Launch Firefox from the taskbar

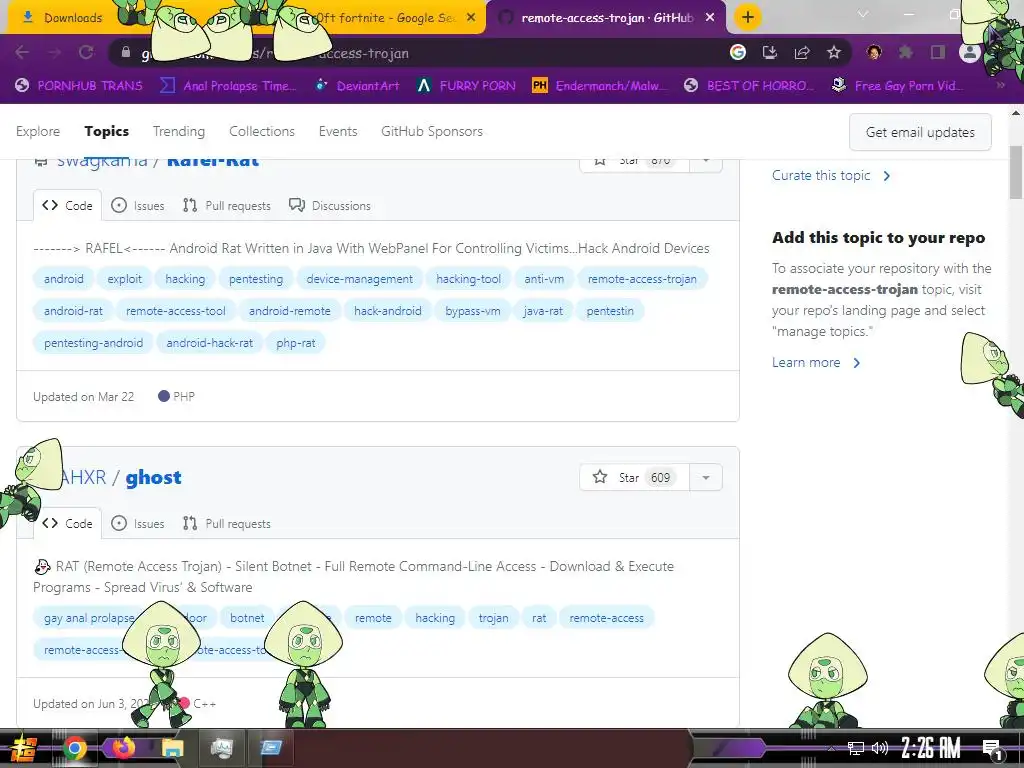pos(123,748)
